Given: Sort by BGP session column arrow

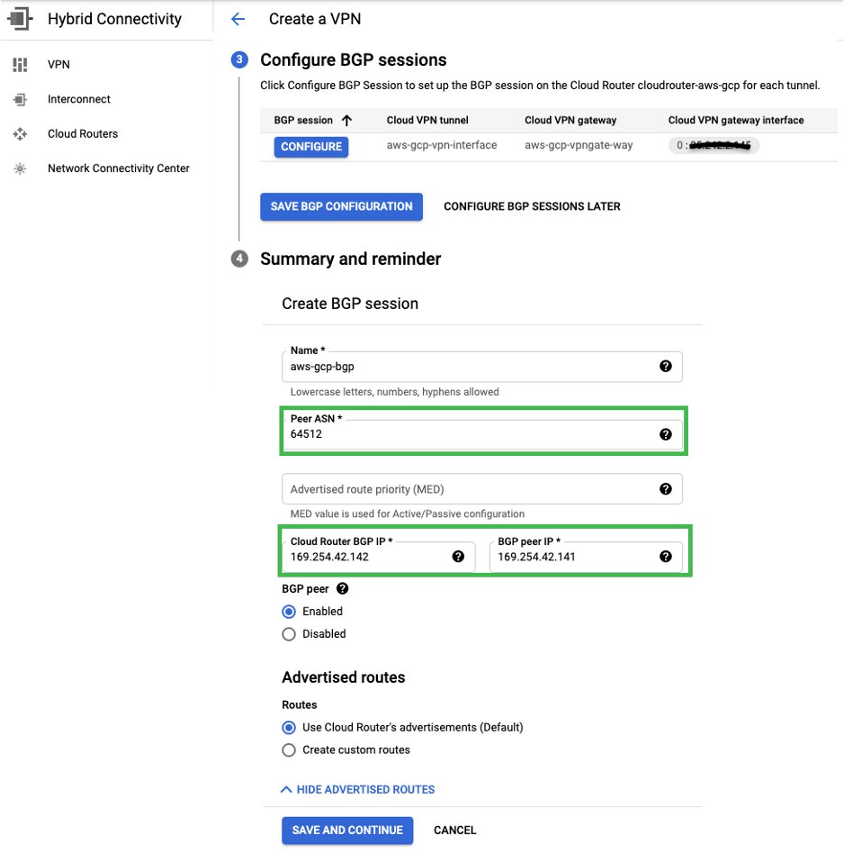Looking at the screenshot, I should (347, 120).
